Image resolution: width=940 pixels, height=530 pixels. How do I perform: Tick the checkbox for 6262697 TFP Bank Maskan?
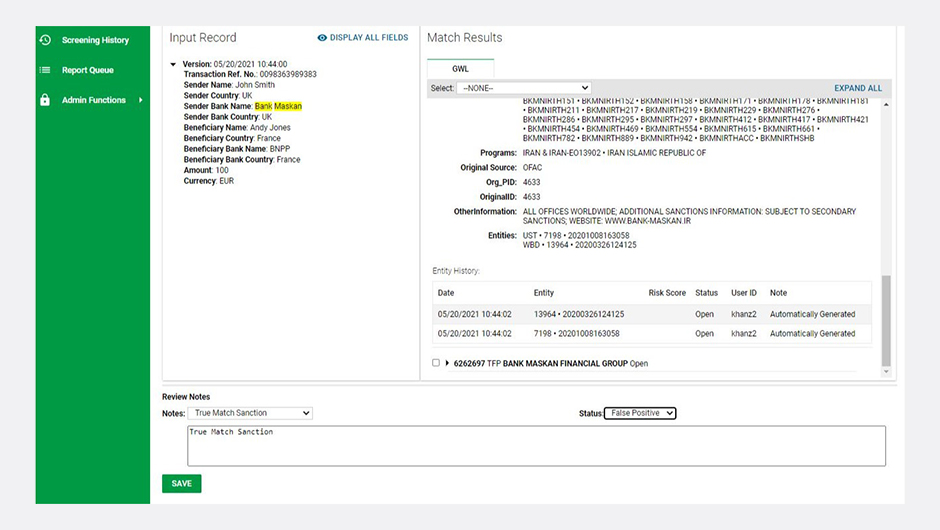click(x=436, y=363)
